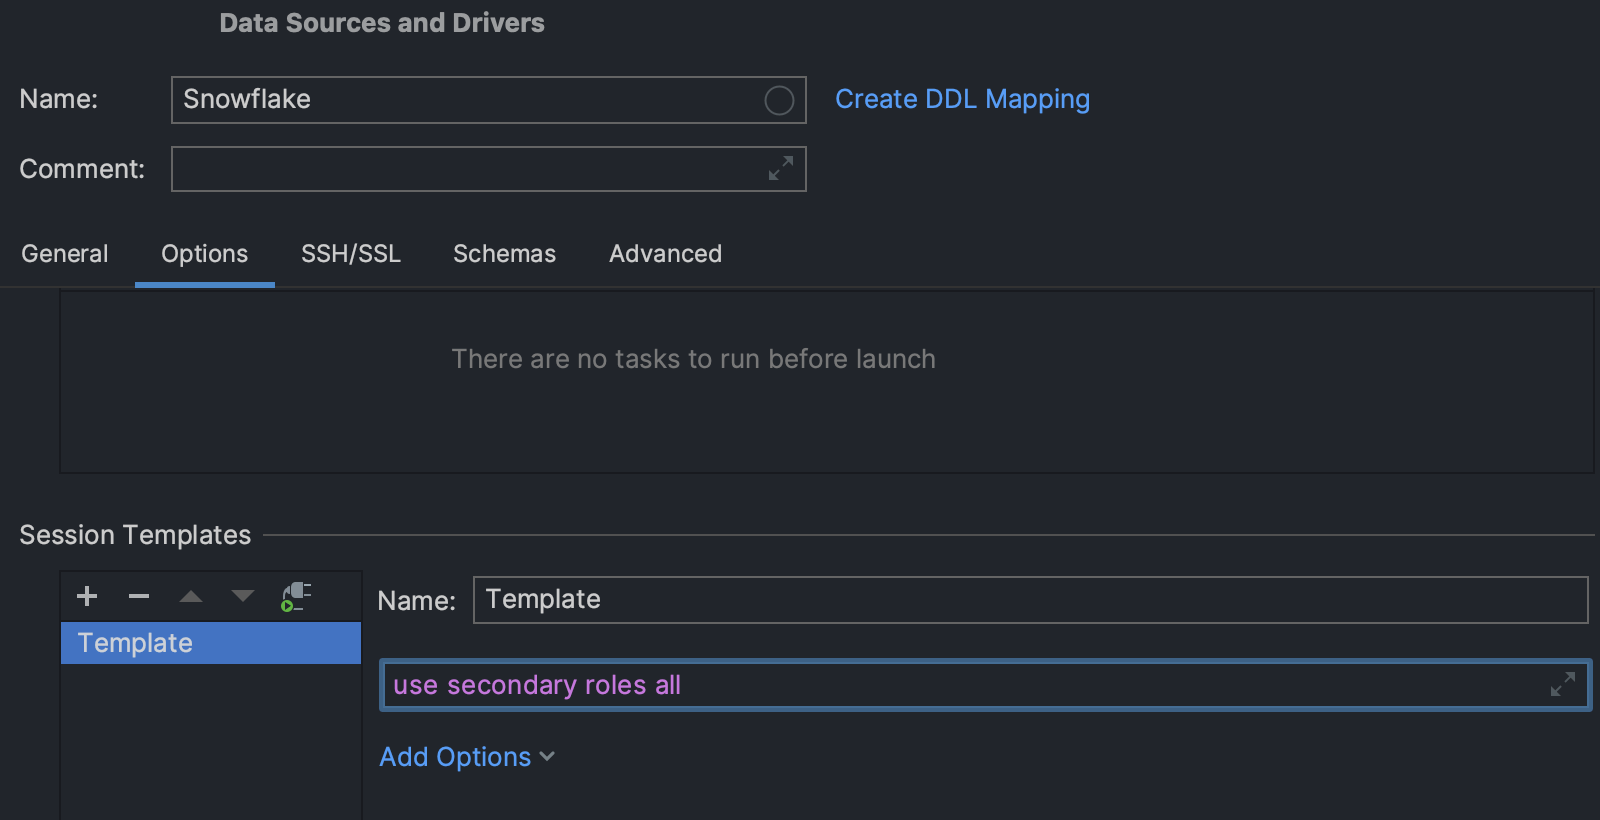Expand the Comment field editor
Image resolution: width=1600 pixels, height=820 pixels.
point(780,168)
